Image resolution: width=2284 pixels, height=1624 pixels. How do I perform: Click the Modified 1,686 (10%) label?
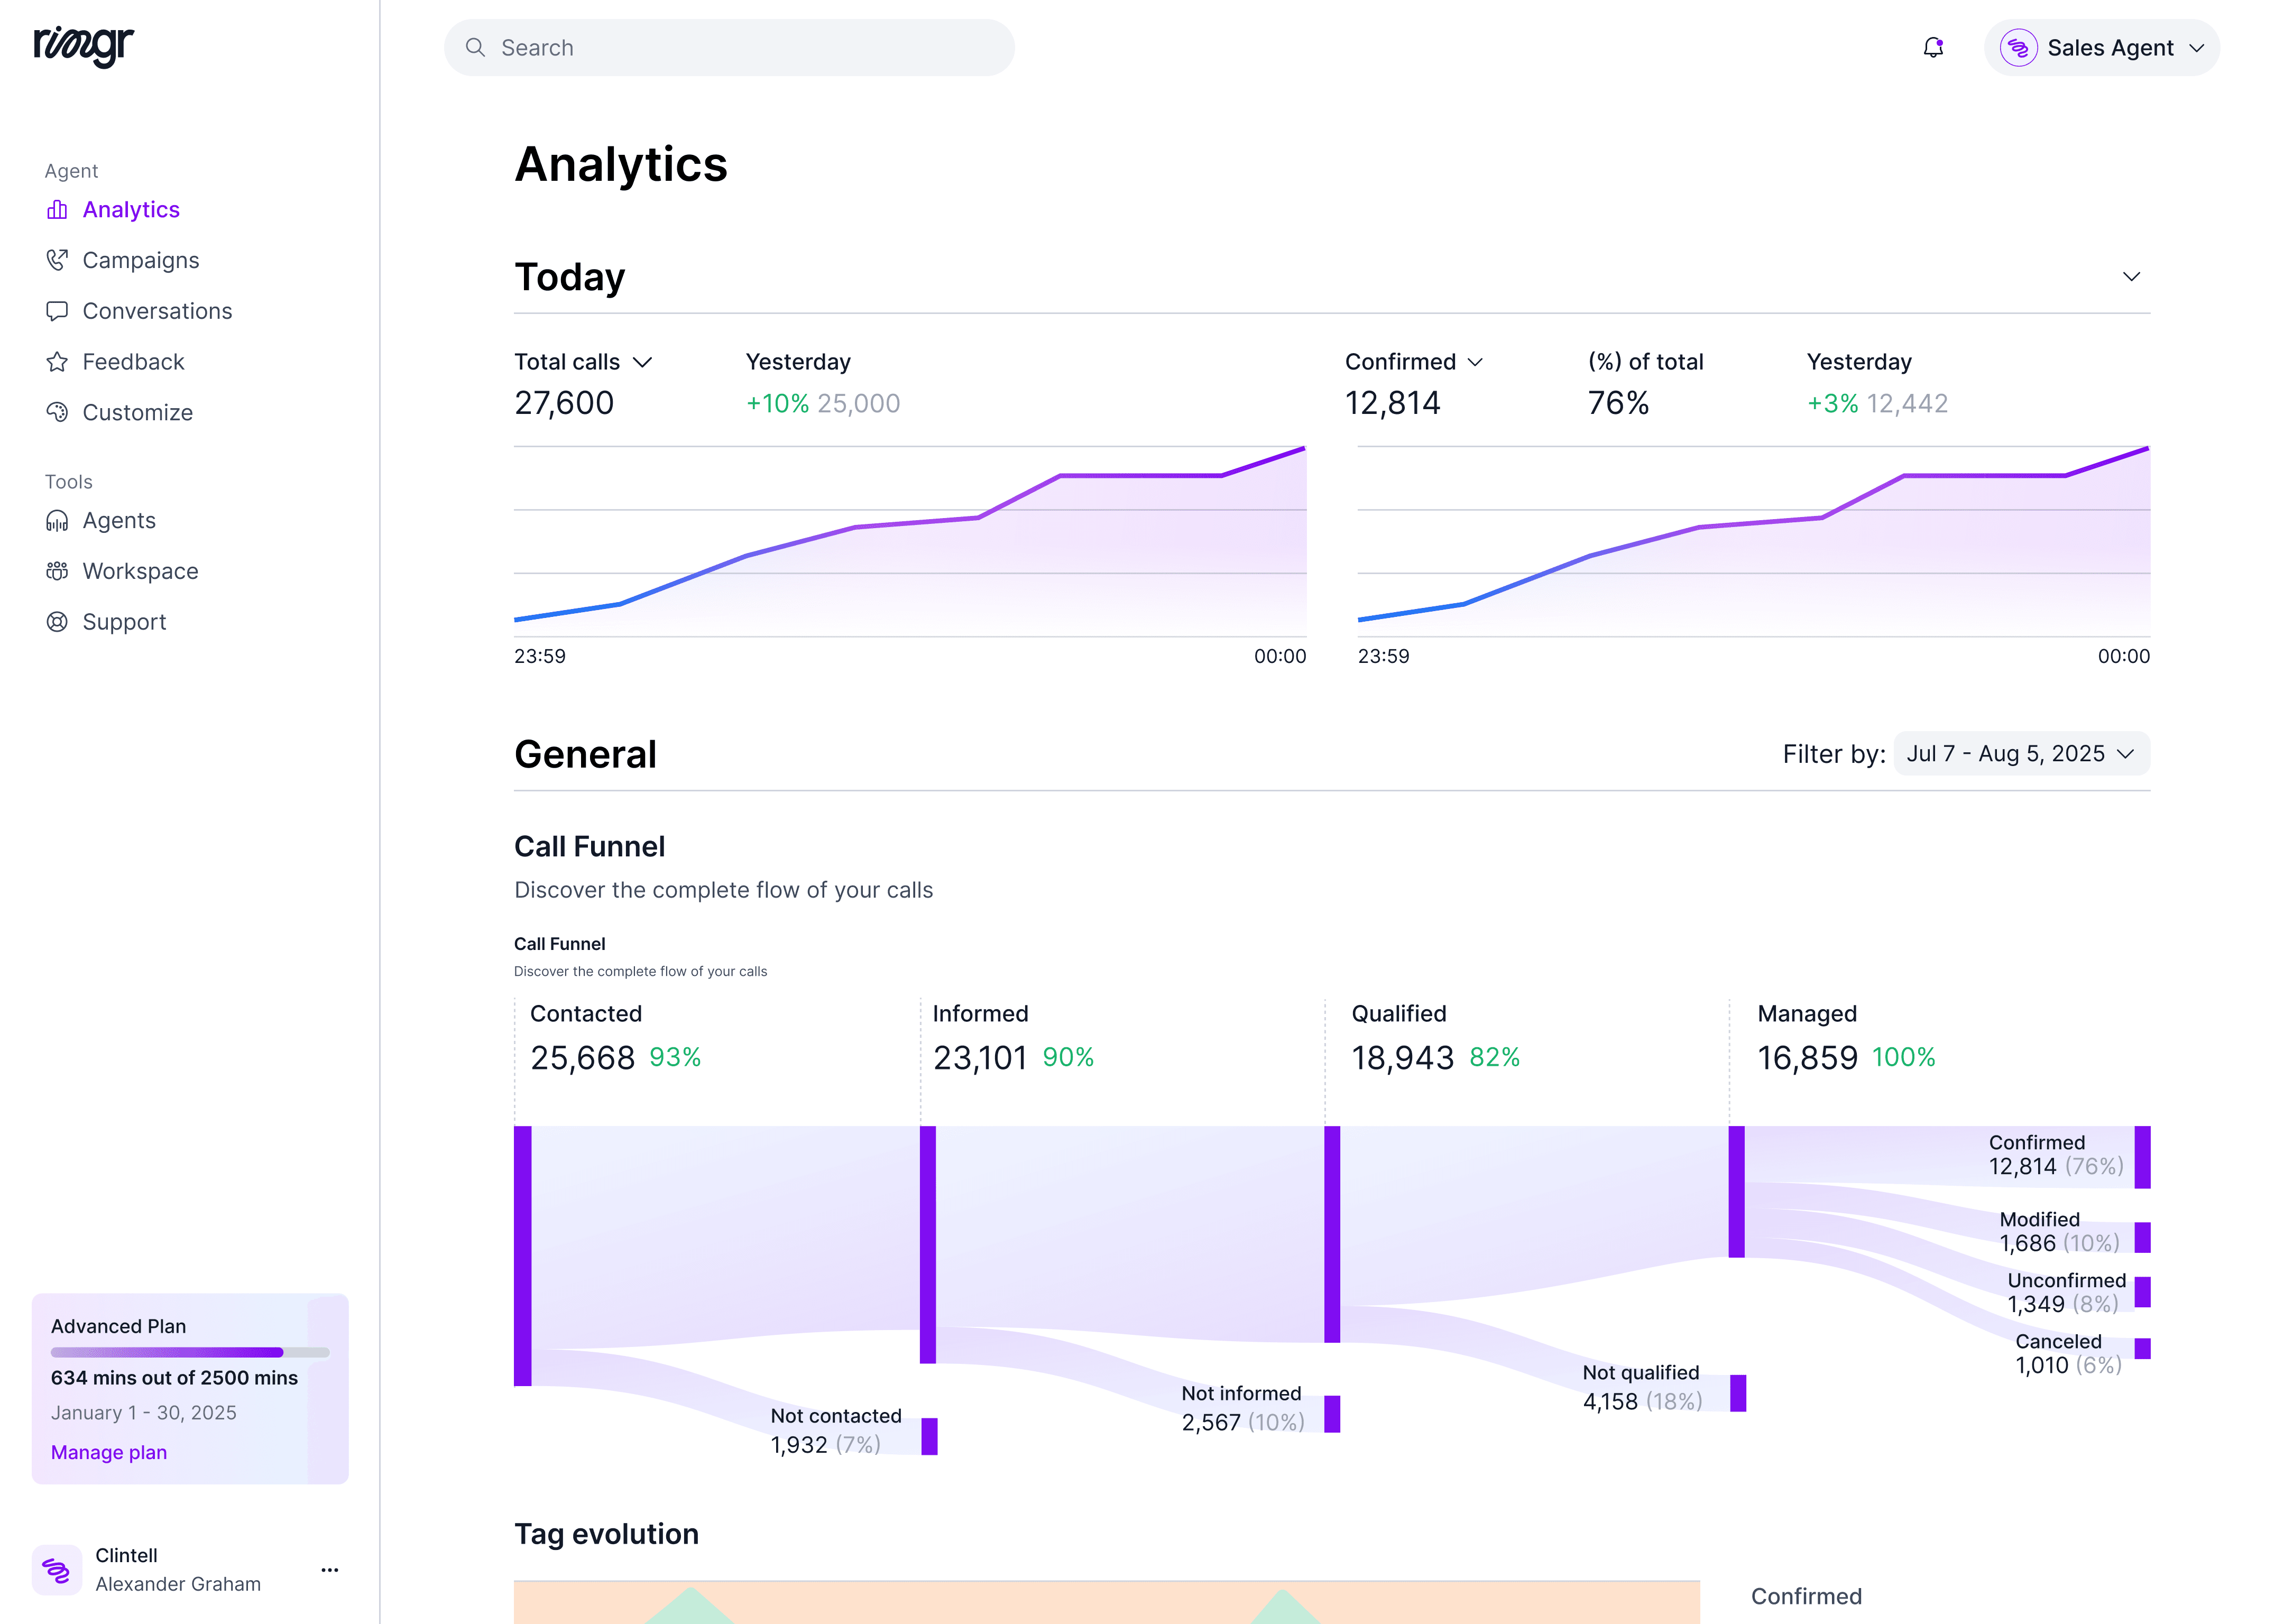click(x=2059, y=1232)
